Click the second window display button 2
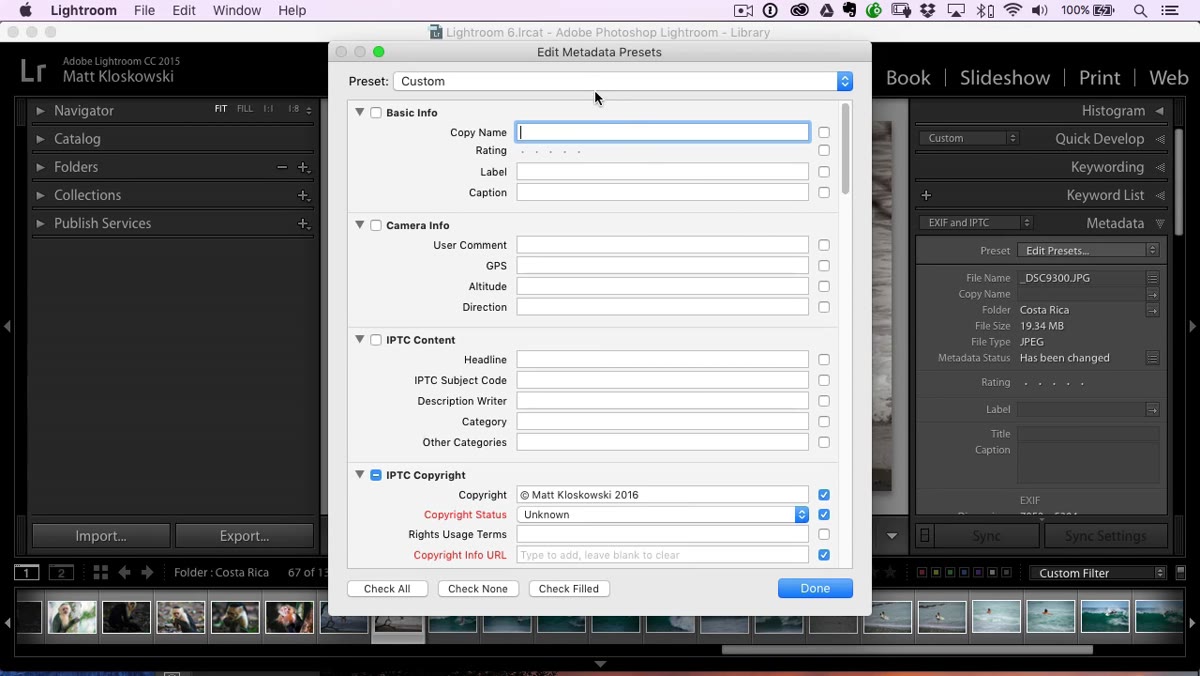 click(62, 573)
